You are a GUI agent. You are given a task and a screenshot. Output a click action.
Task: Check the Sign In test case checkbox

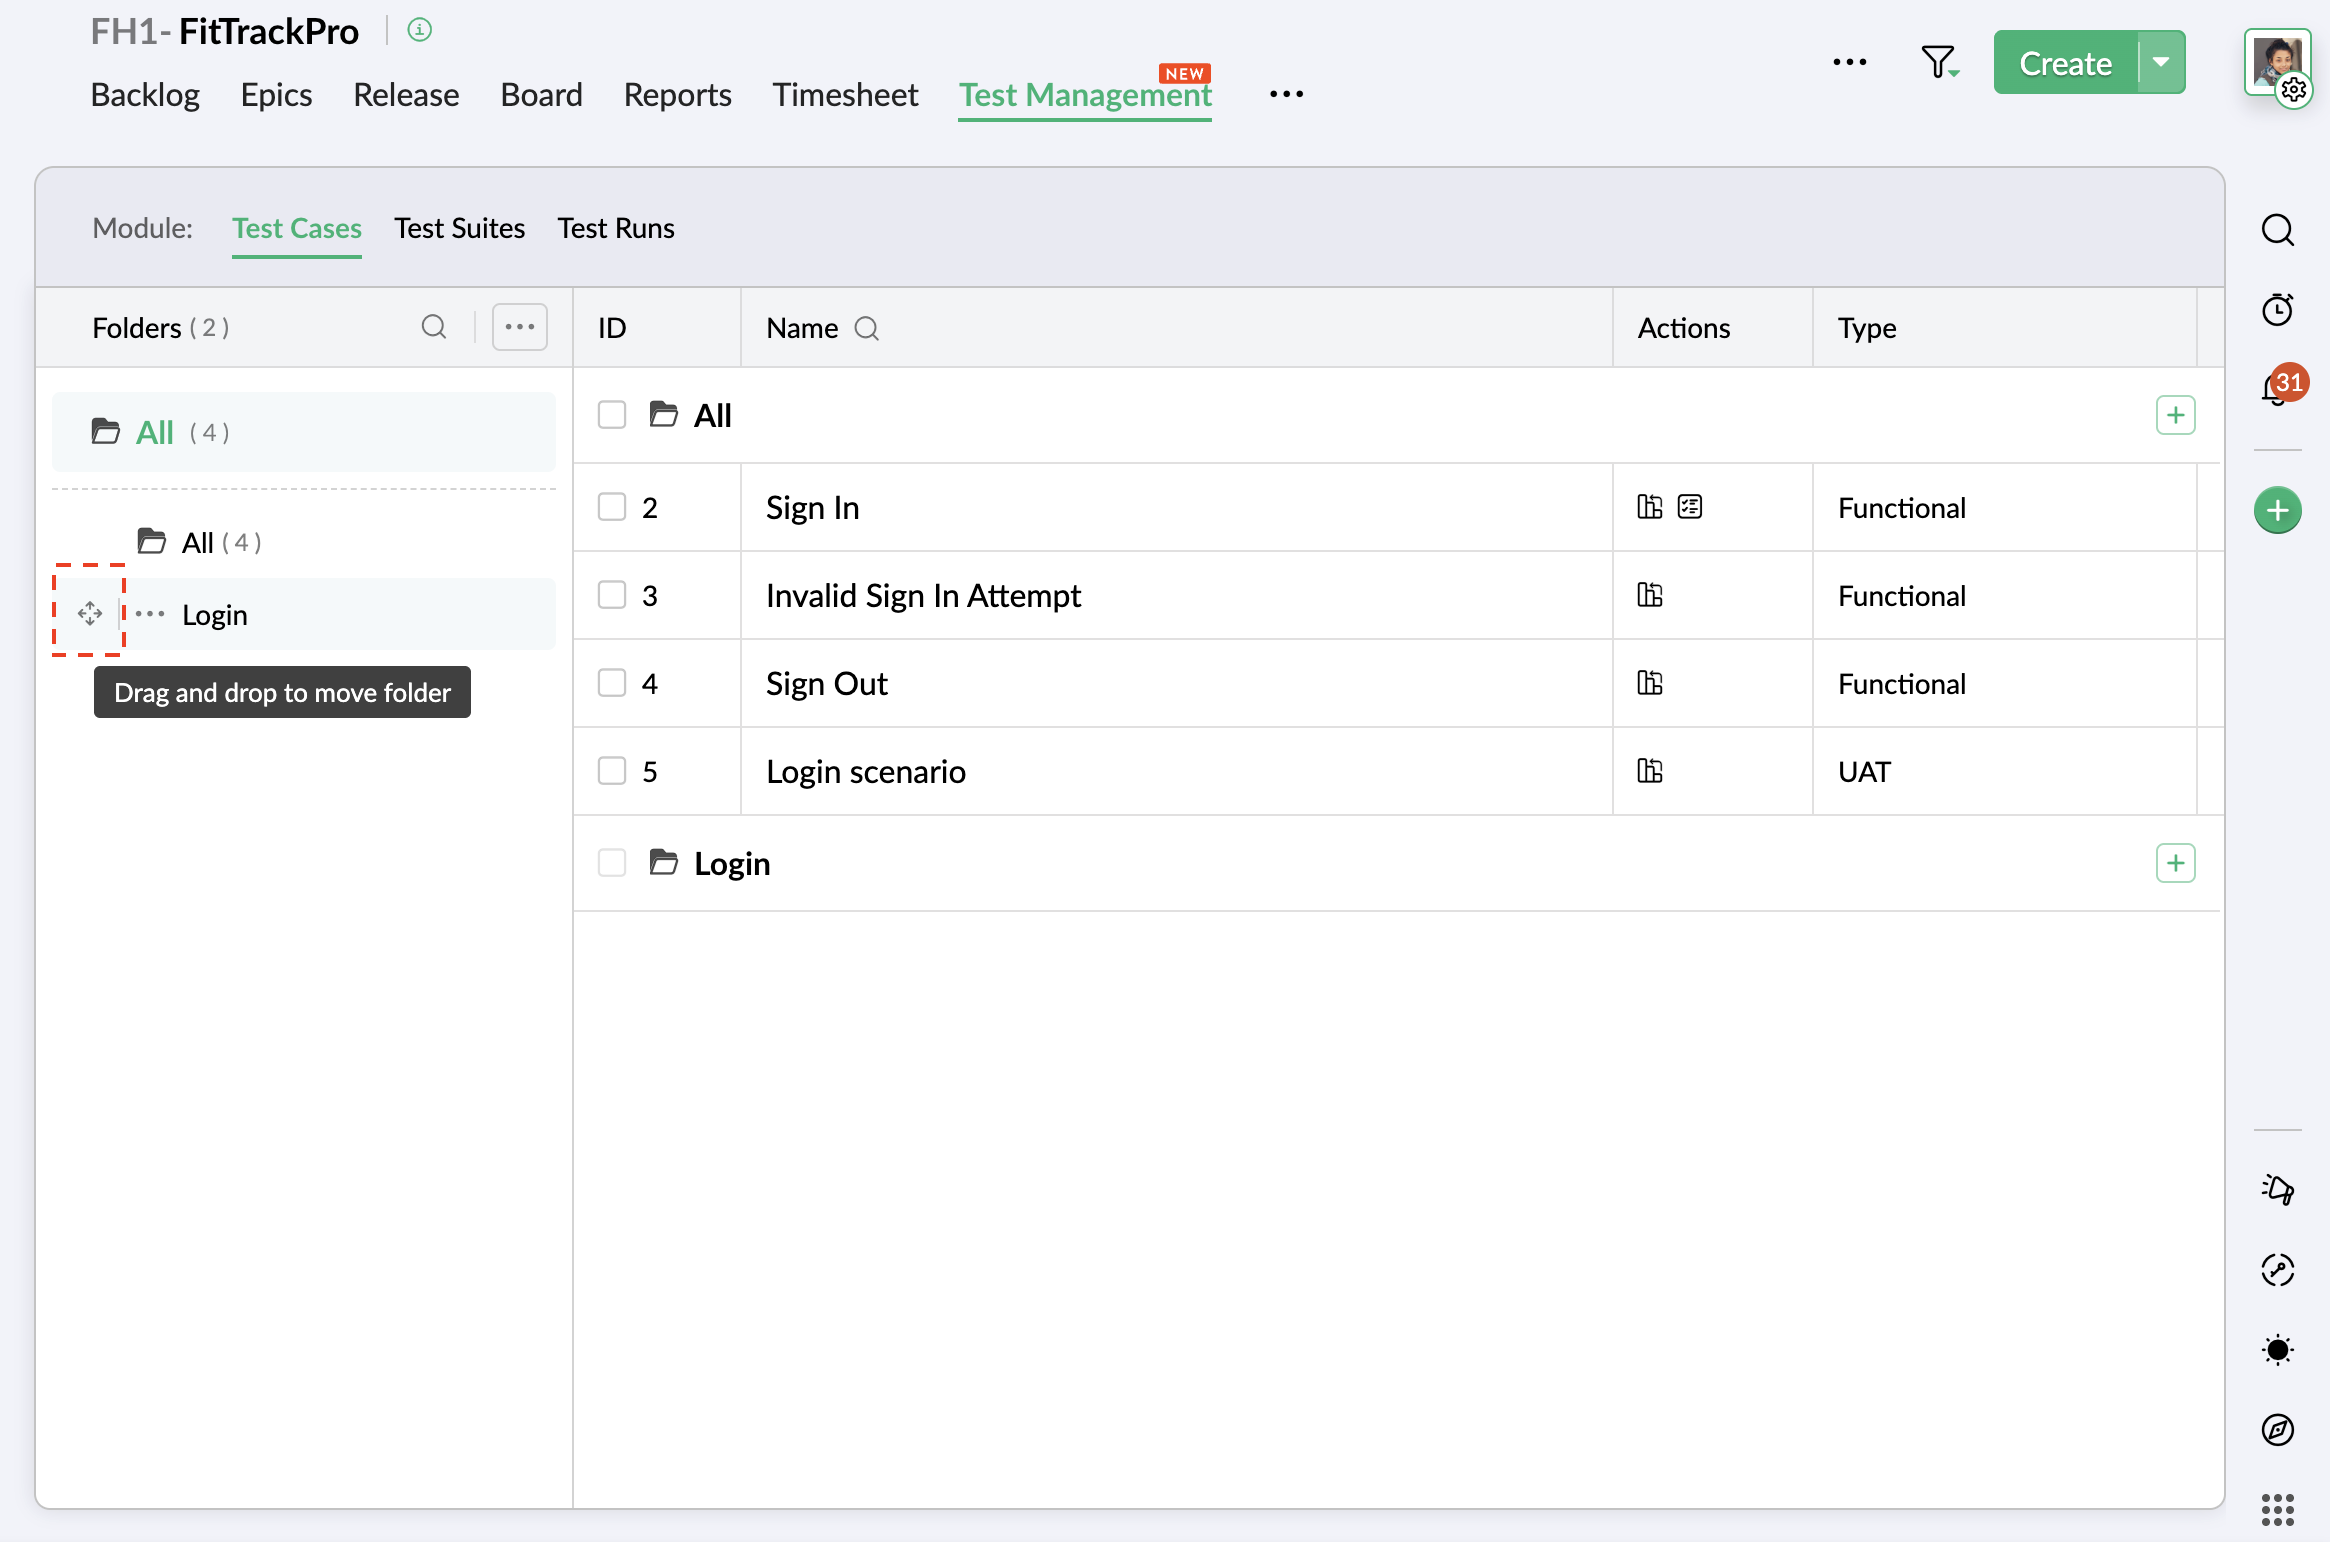pos(611,507)
